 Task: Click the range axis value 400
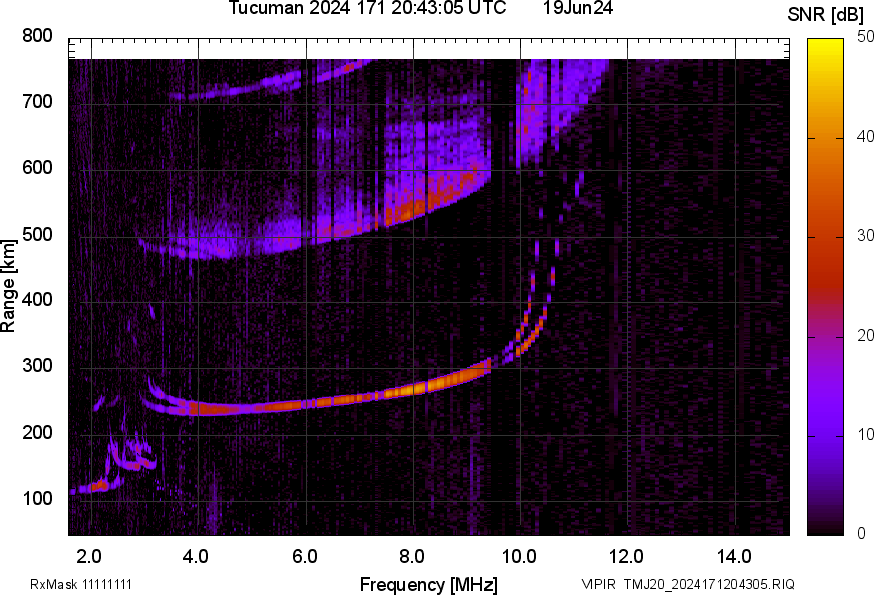[x=37, y=300]
